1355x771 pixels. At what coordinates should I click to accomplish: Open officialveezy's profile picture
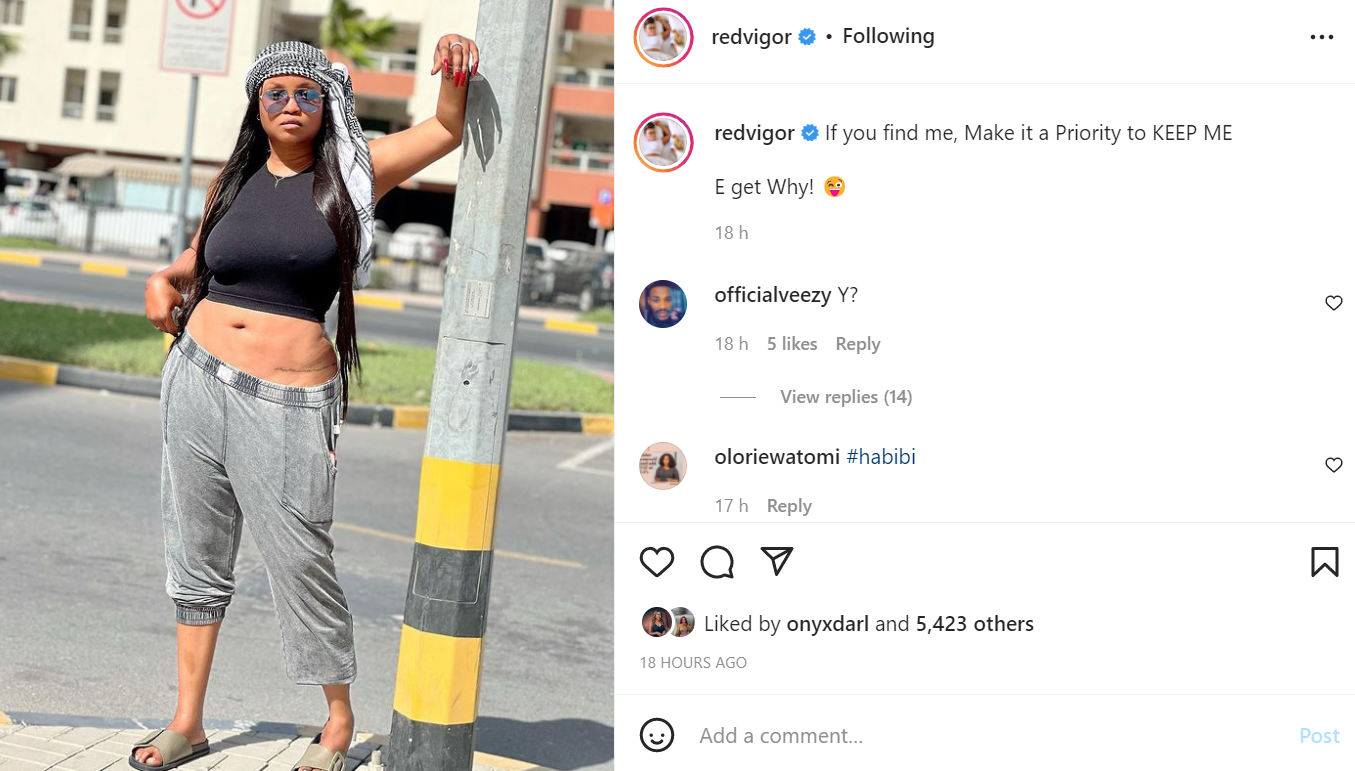[663, 304]
